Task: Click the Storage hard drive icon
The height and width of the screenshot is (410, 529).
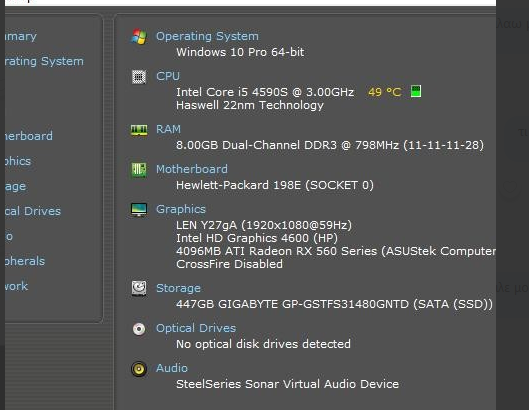Action: tap(139, 288)
